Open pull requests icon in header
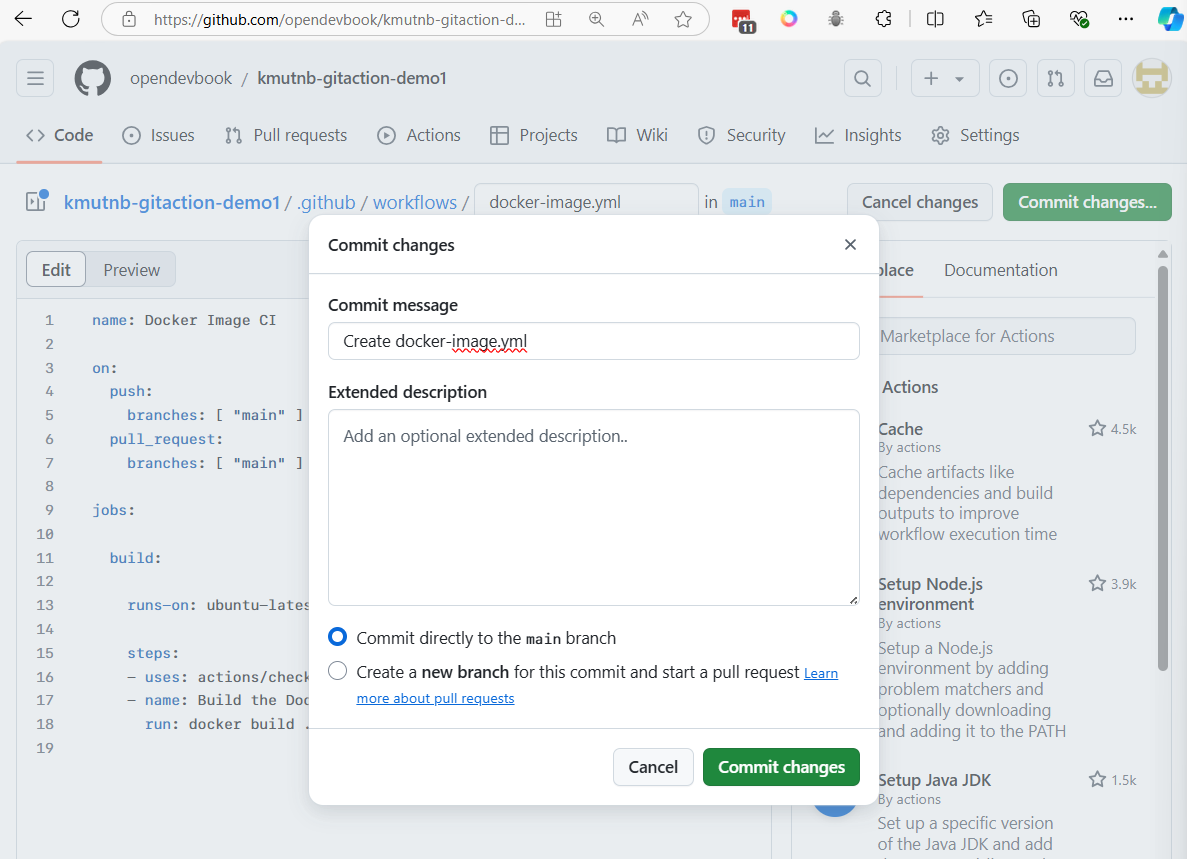Viewport: 1187px width, 859px height. (1055, 79)
